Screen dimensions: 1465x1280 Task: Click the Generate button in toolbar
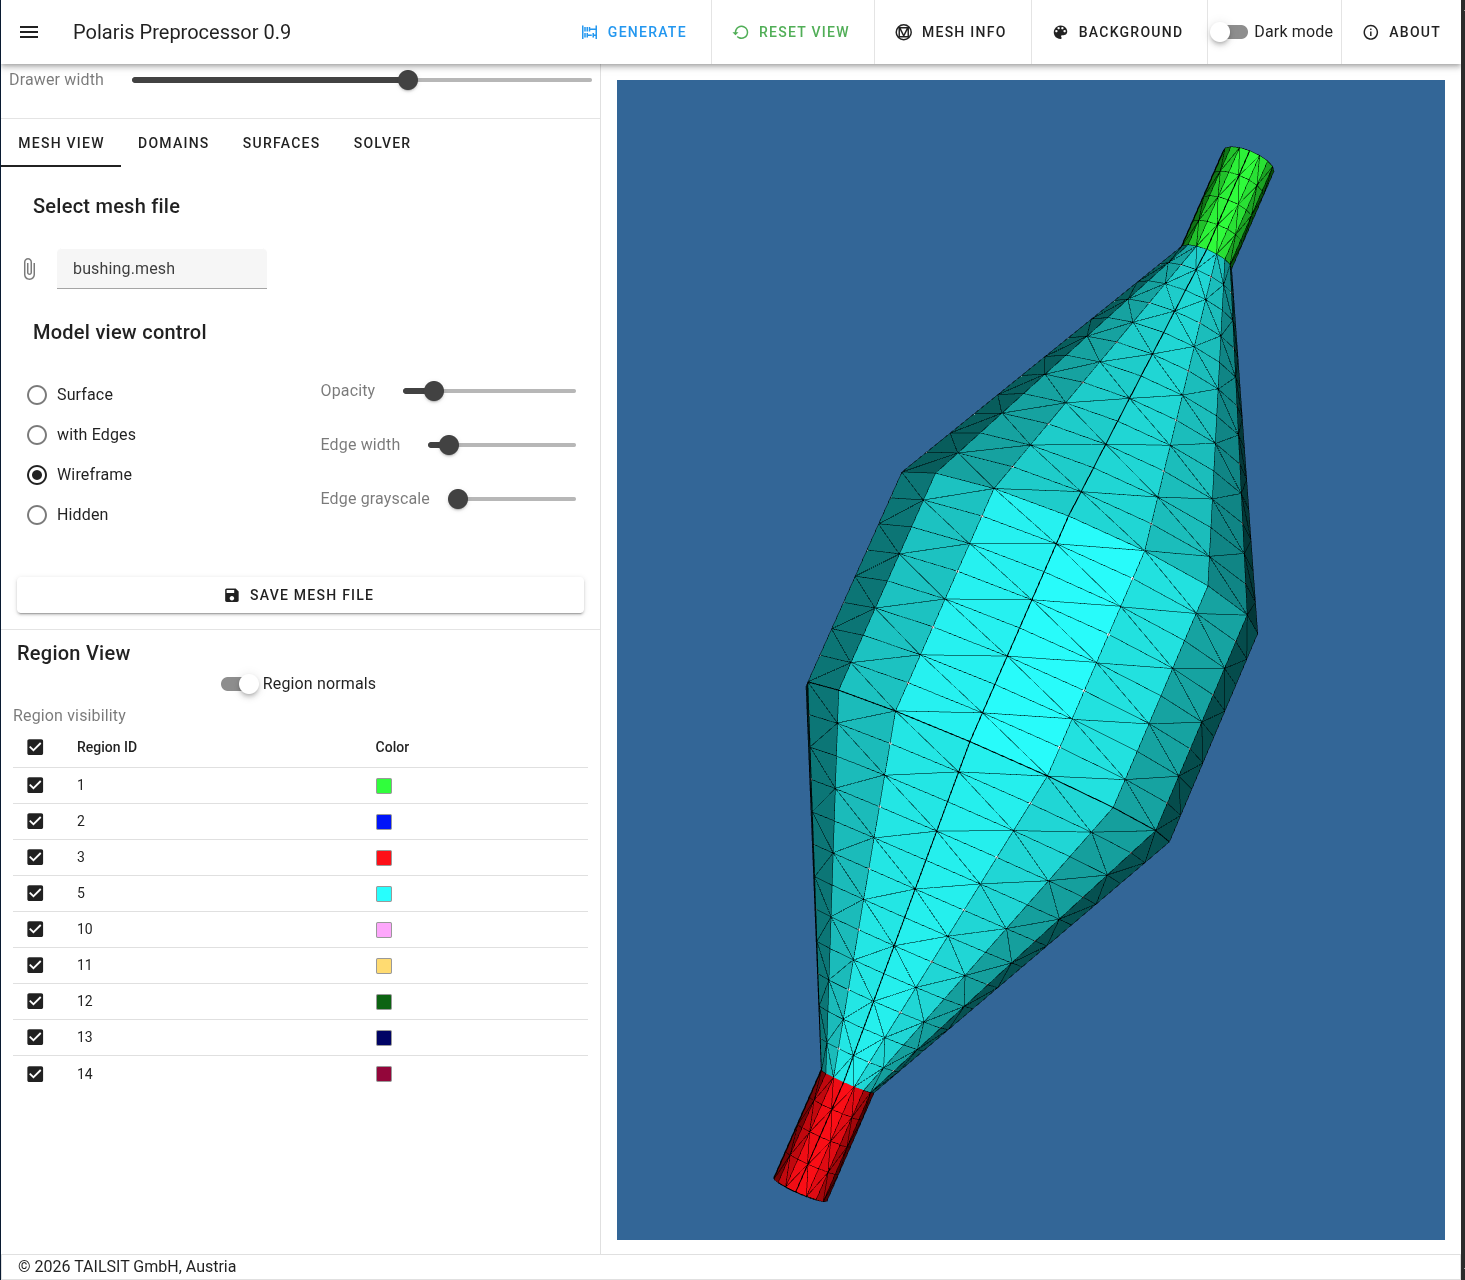[x=634, y=32]
